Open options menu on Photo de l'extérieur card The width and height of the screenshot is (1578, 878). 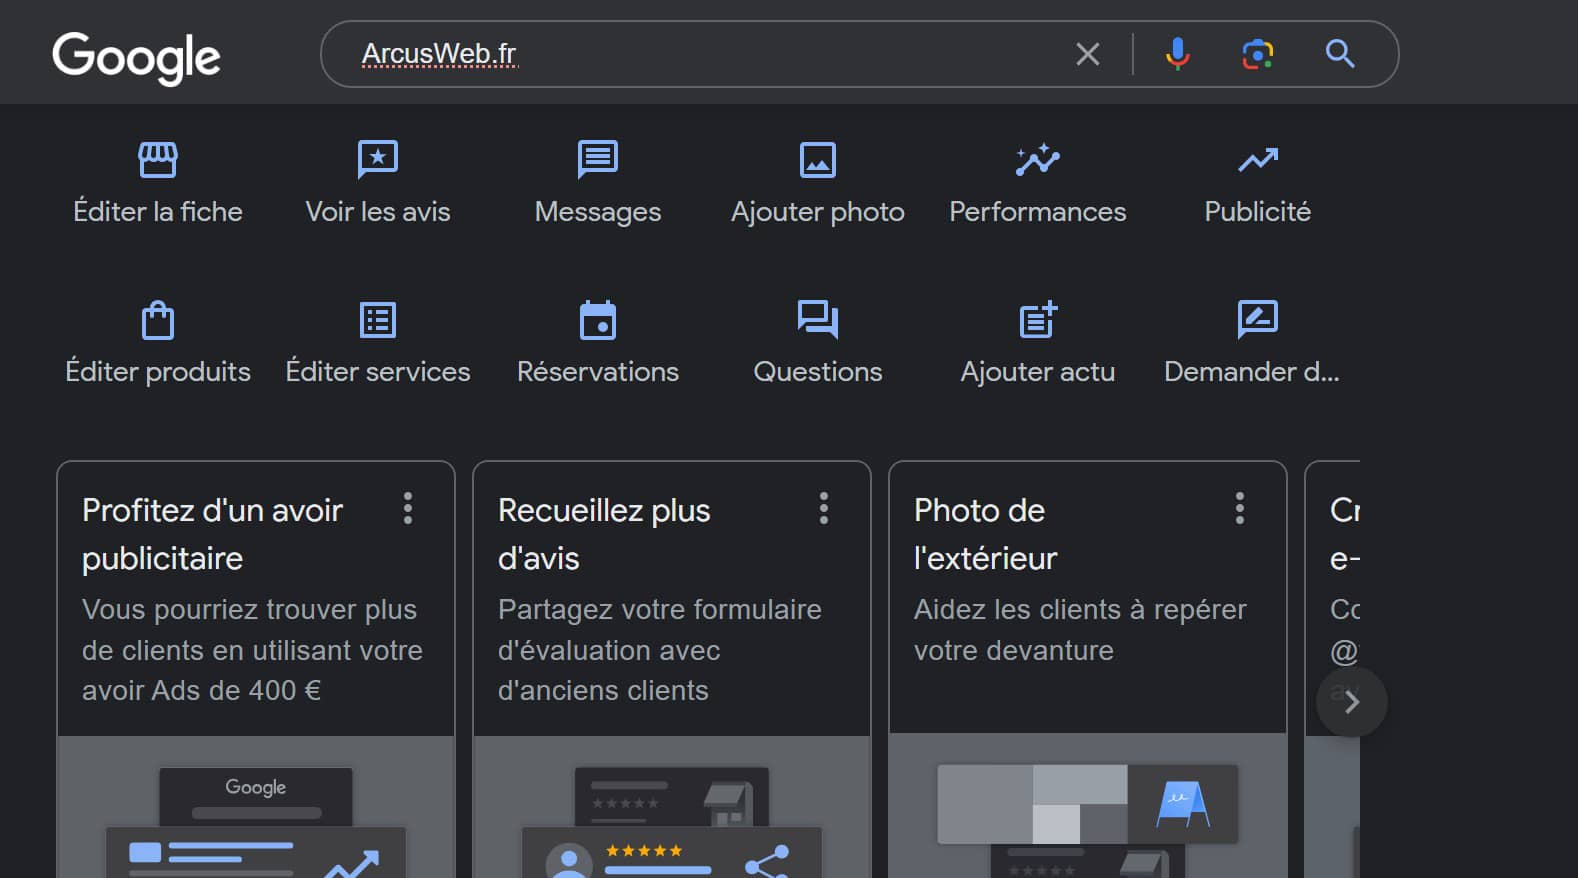[1240, 508]
